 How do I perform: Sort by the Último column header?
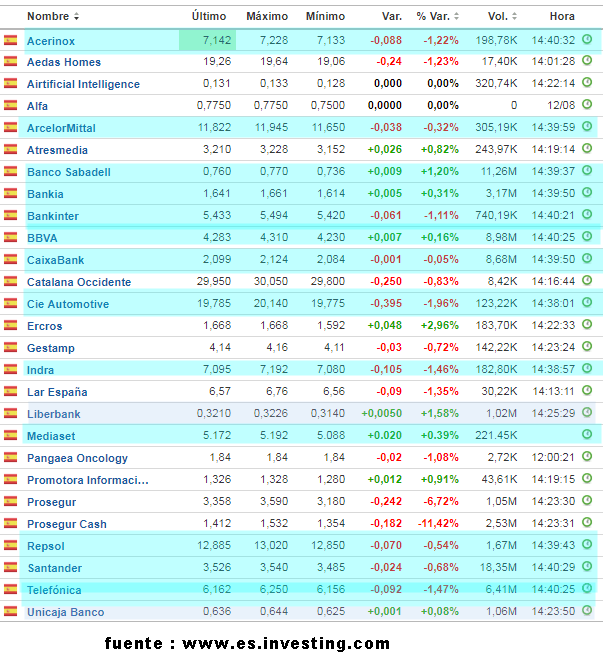tap(209, 17)
